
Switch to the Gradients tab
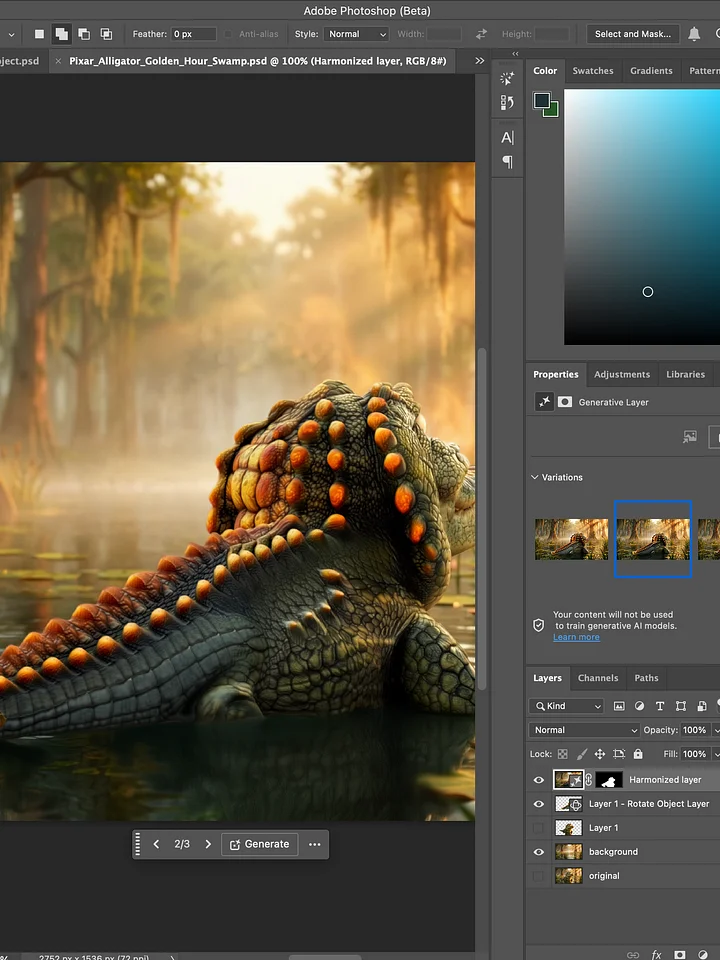tap(651, 70)
